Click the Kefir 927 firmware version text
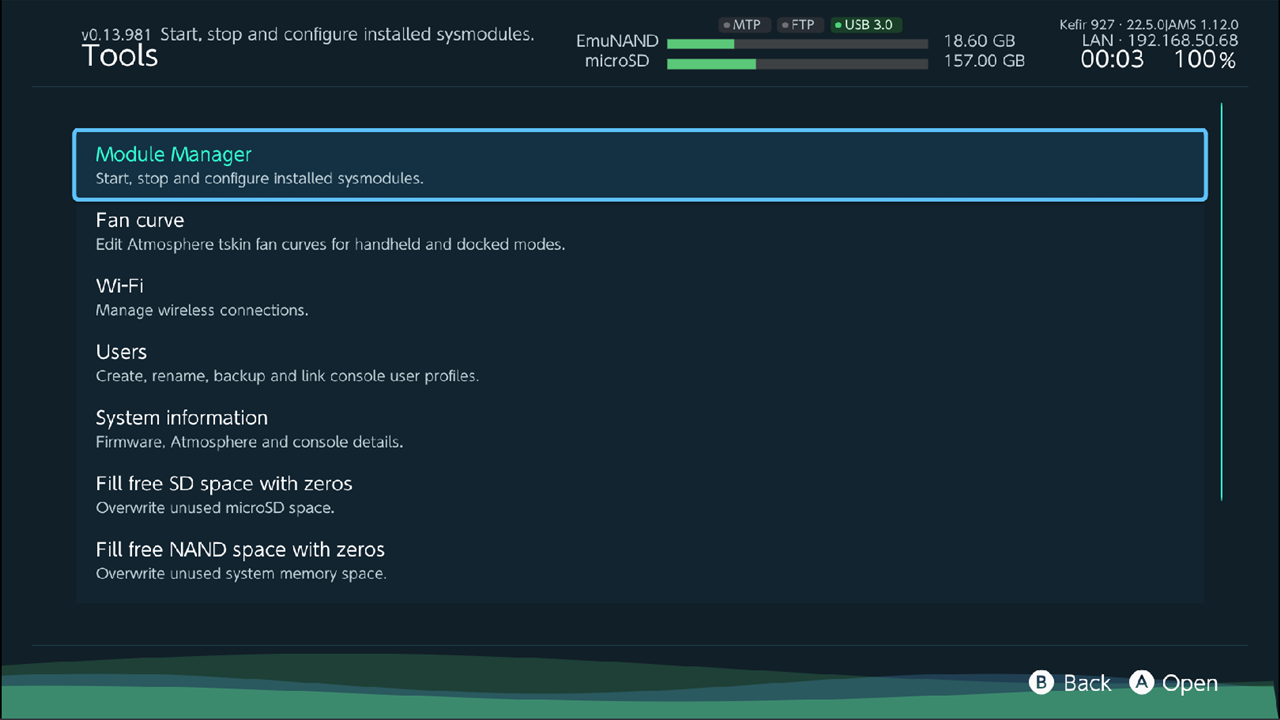Viewport: 1280px width, 720px height. pyautogui.click(x=1149, y=24)
